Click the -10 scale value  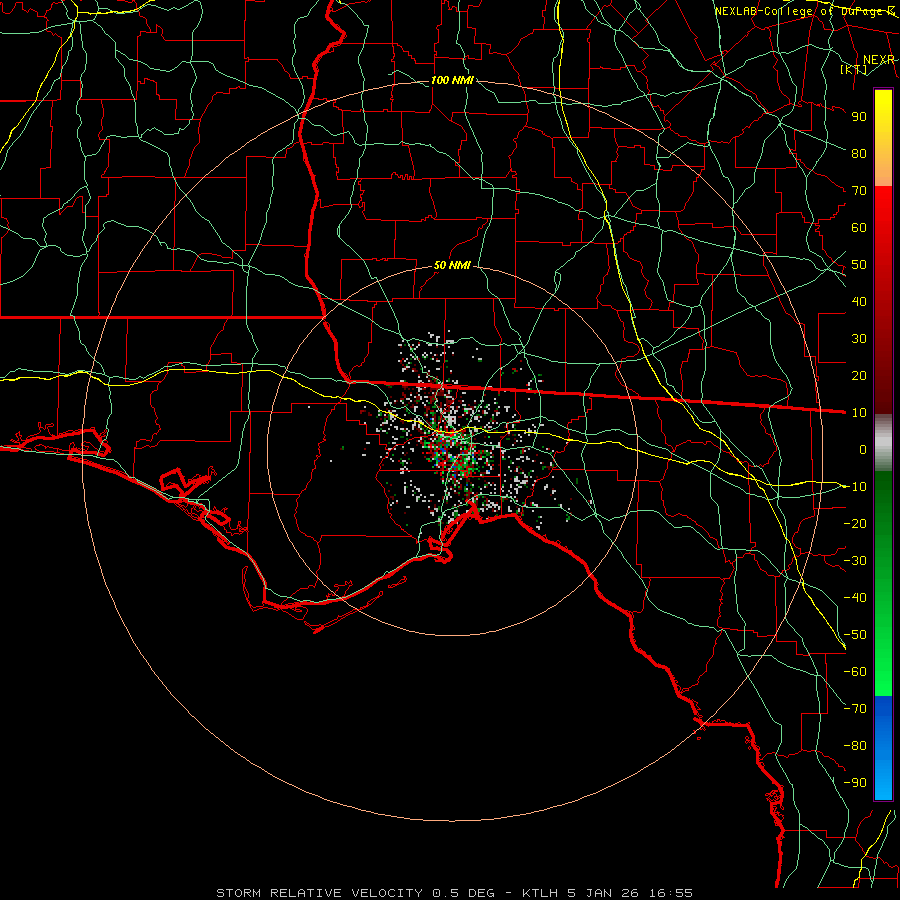coord(855,487)
